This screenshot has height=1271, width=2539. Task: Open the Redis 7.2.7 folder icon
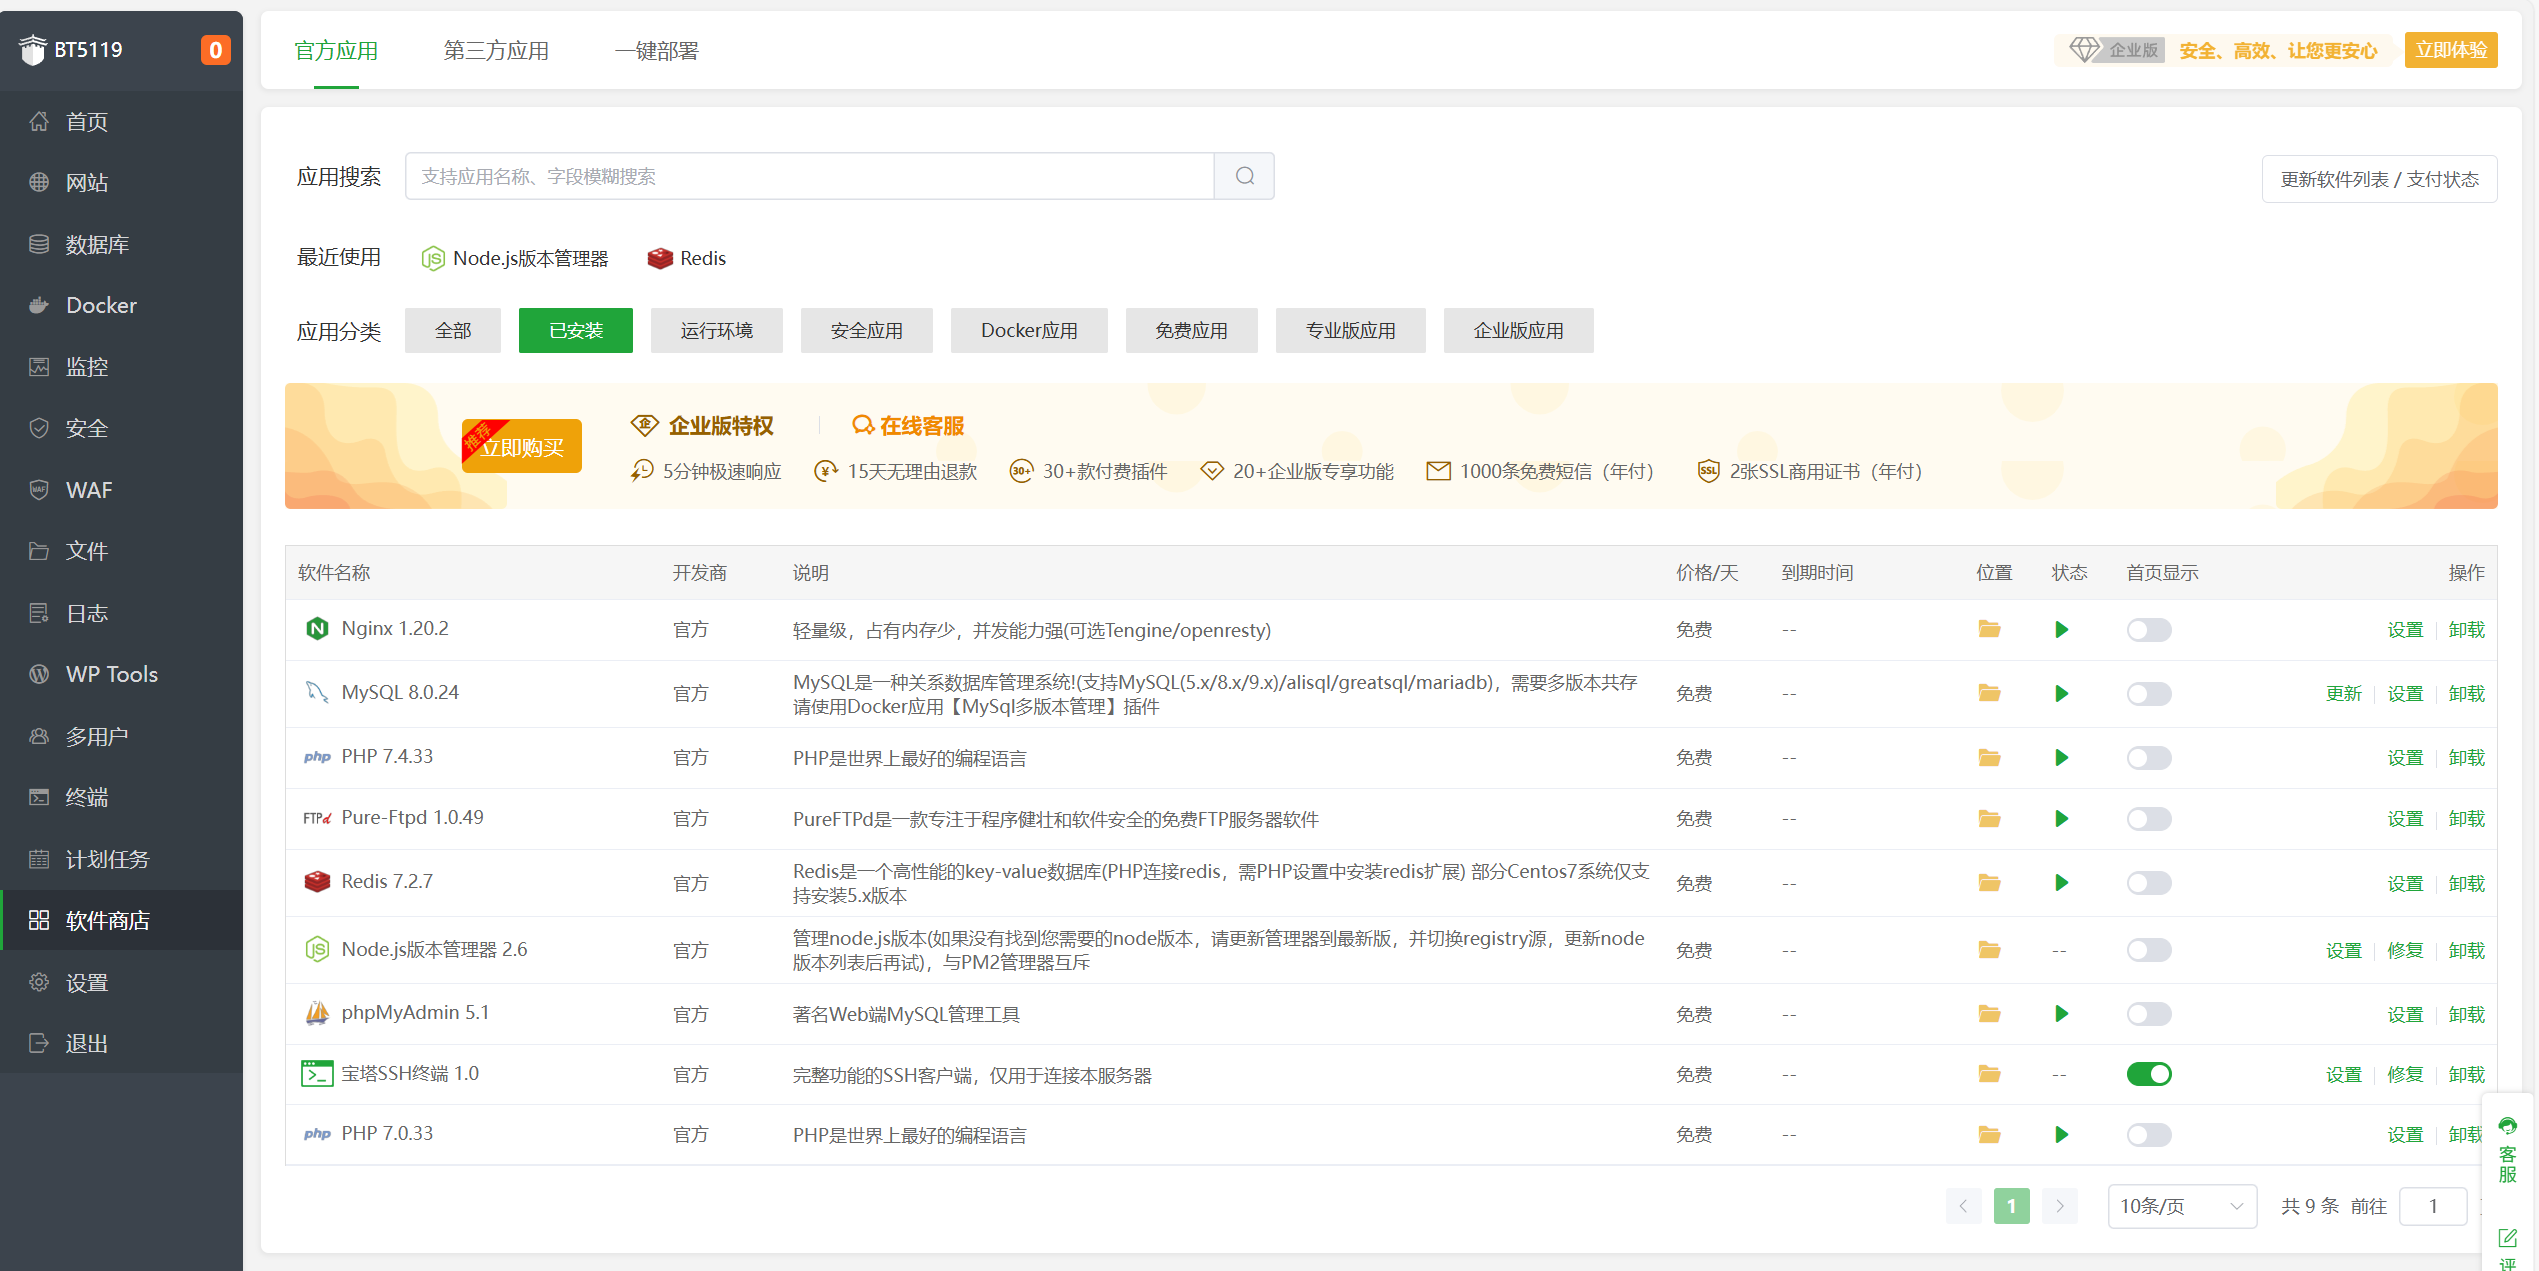click(1989, 883)
